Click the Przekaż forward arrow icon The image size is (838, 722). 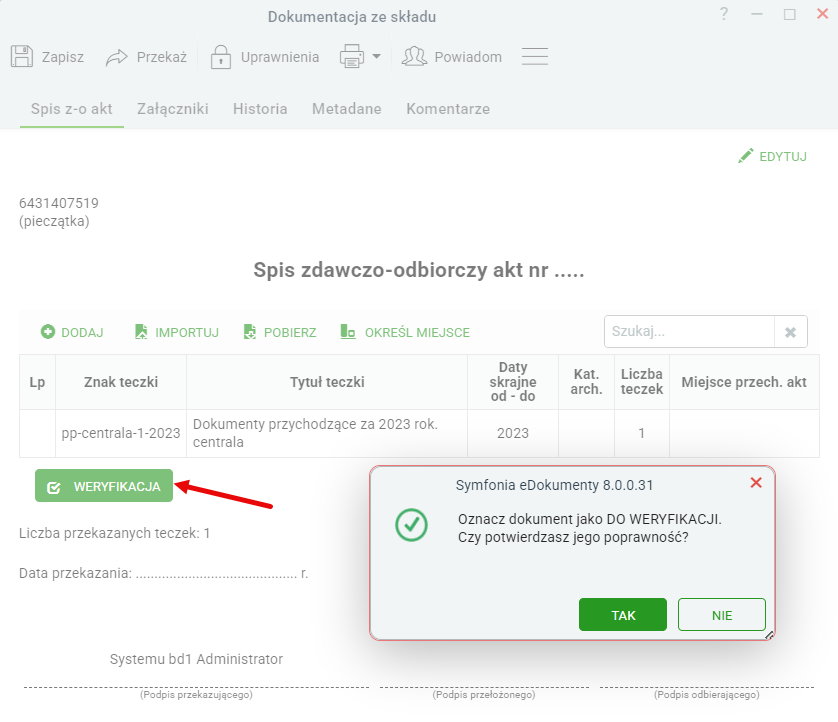pyautogui.click(x=117, y=57)
